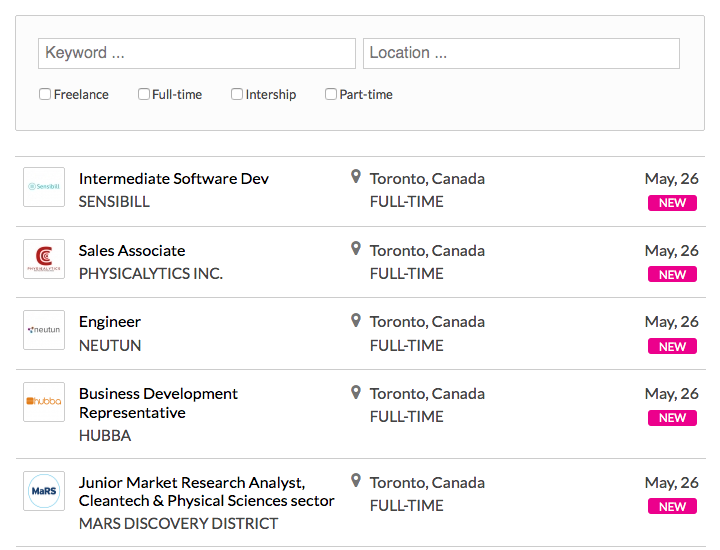Click location pin icon in Hubba row
This screenshot has height=550, width=720.
click(355, 392)
